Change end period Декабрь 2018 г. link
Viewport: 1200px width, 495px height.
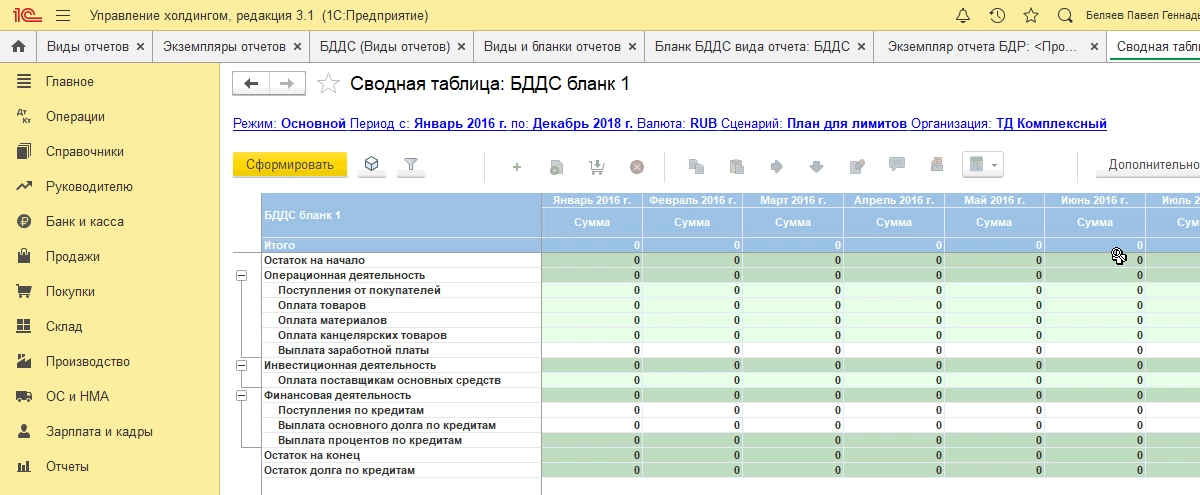click(x=582, y=124)
